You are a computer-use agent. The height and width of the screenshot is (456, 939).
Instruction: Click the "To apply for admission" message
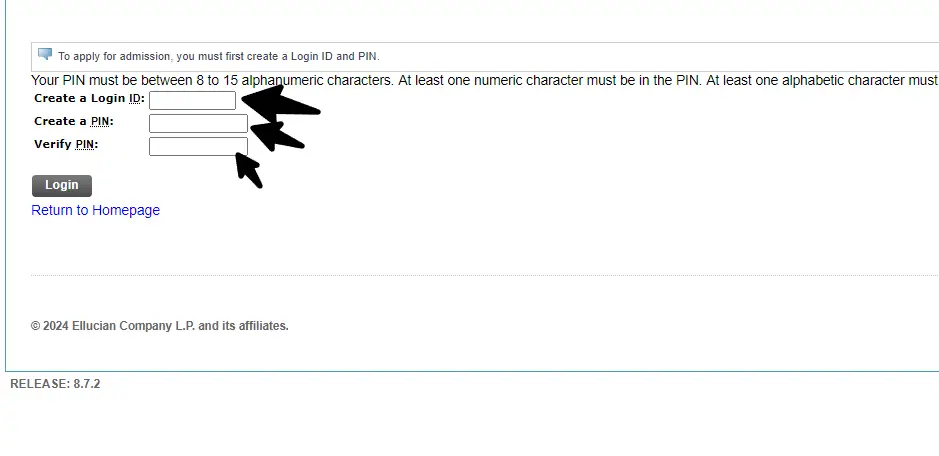point(219,56)
